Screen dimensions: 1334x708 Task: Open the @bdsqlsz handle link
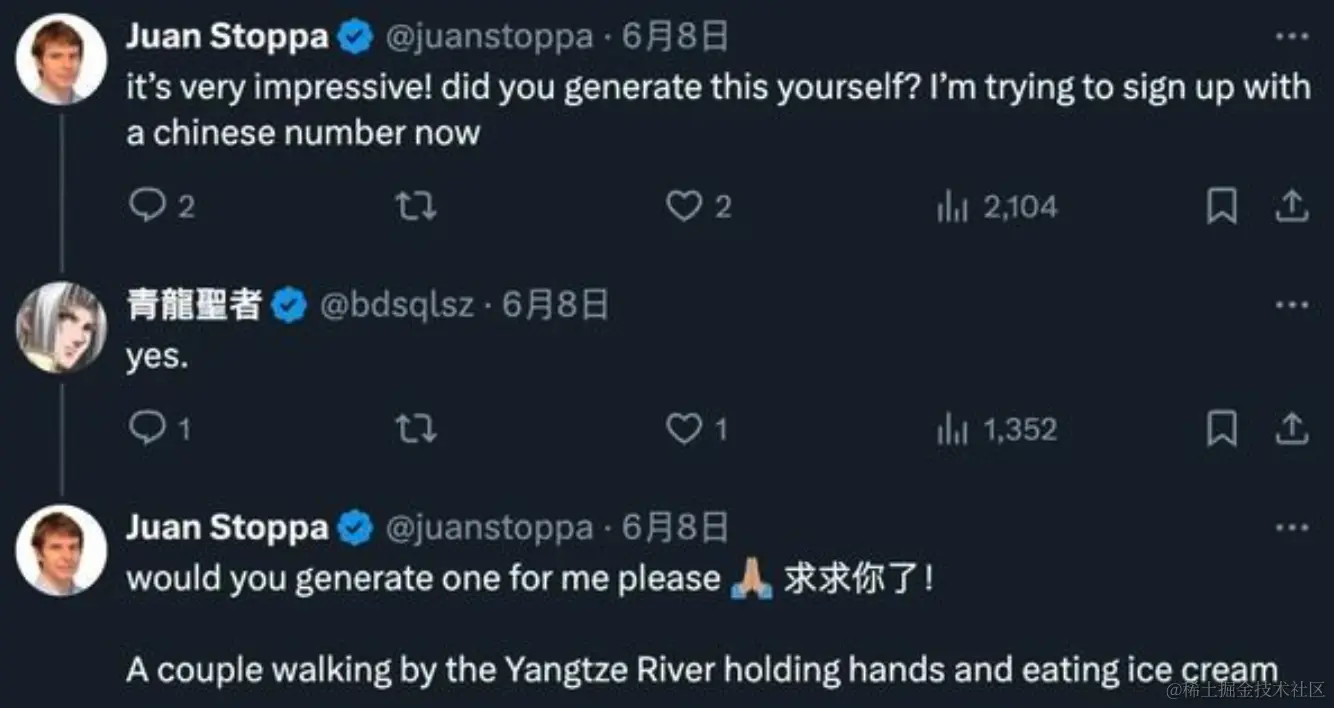click(x=397, y=305)
